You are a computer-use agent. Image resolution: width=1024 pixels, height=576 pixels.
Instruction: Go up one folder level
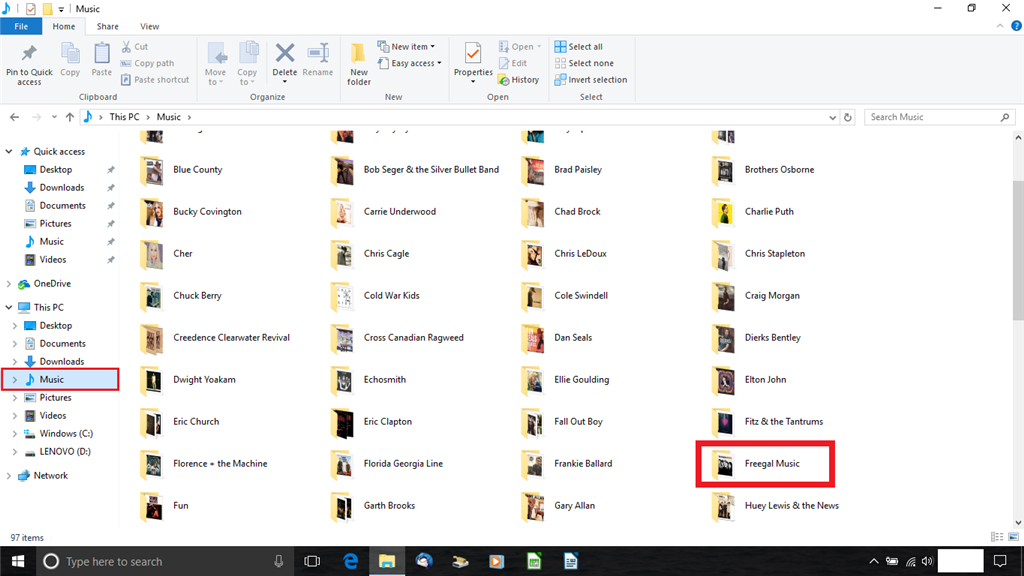tap(69, 117)
